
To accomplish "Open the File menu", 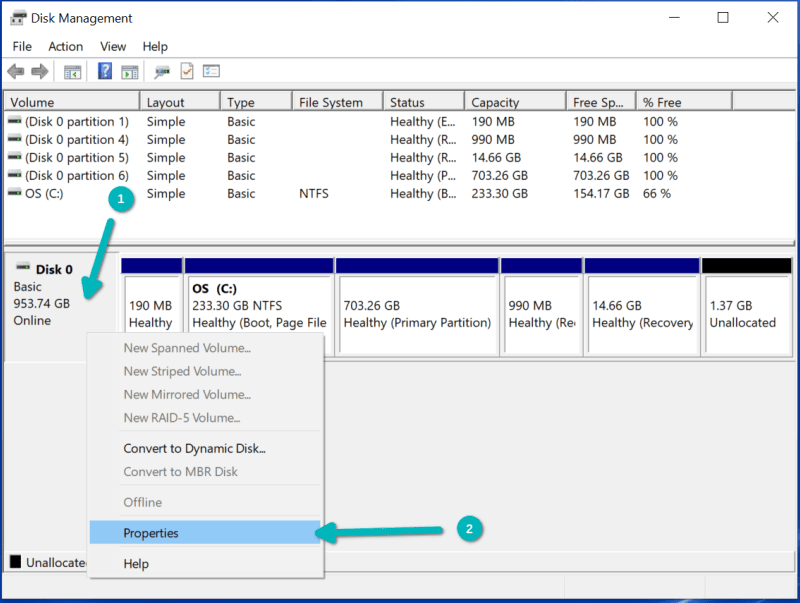I will point(22,46).
